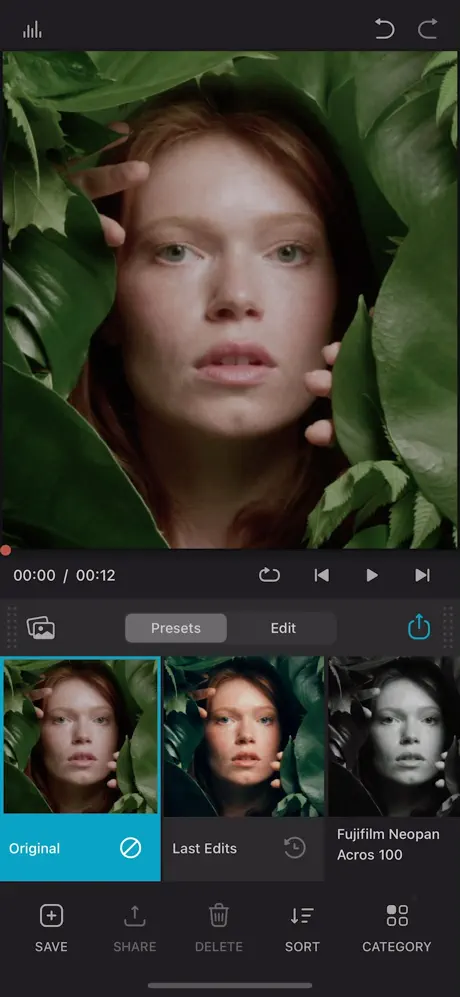The height and width of the screenshot is (997, 460).
Task: Grab the left dotted panel handle
Action: [x=11, y=627]
